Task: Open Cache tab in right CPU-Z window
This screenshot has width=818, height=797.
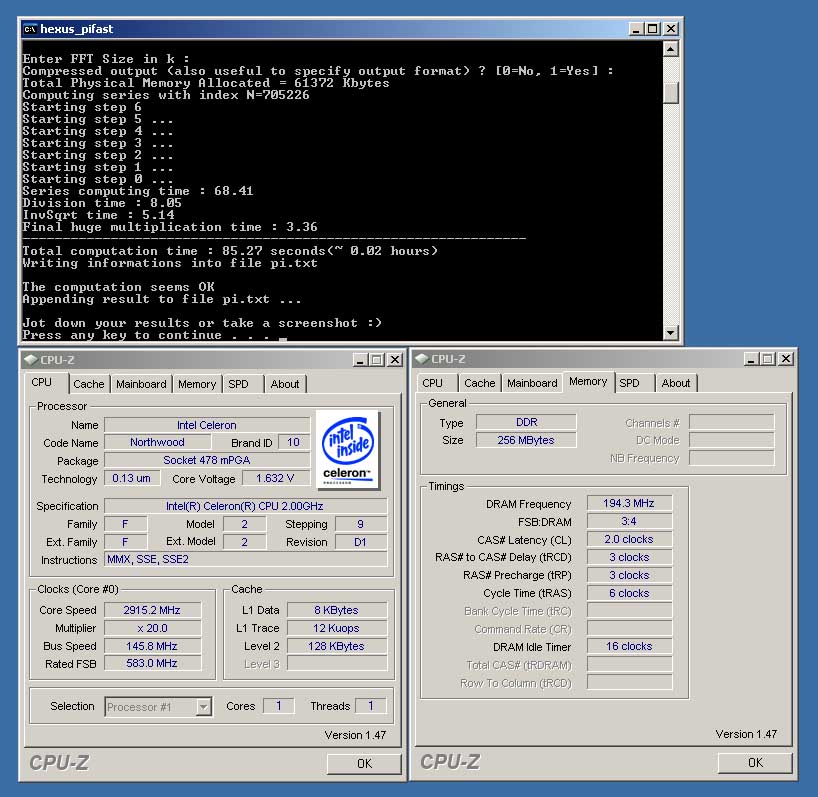Action: [x=480, y=383]
